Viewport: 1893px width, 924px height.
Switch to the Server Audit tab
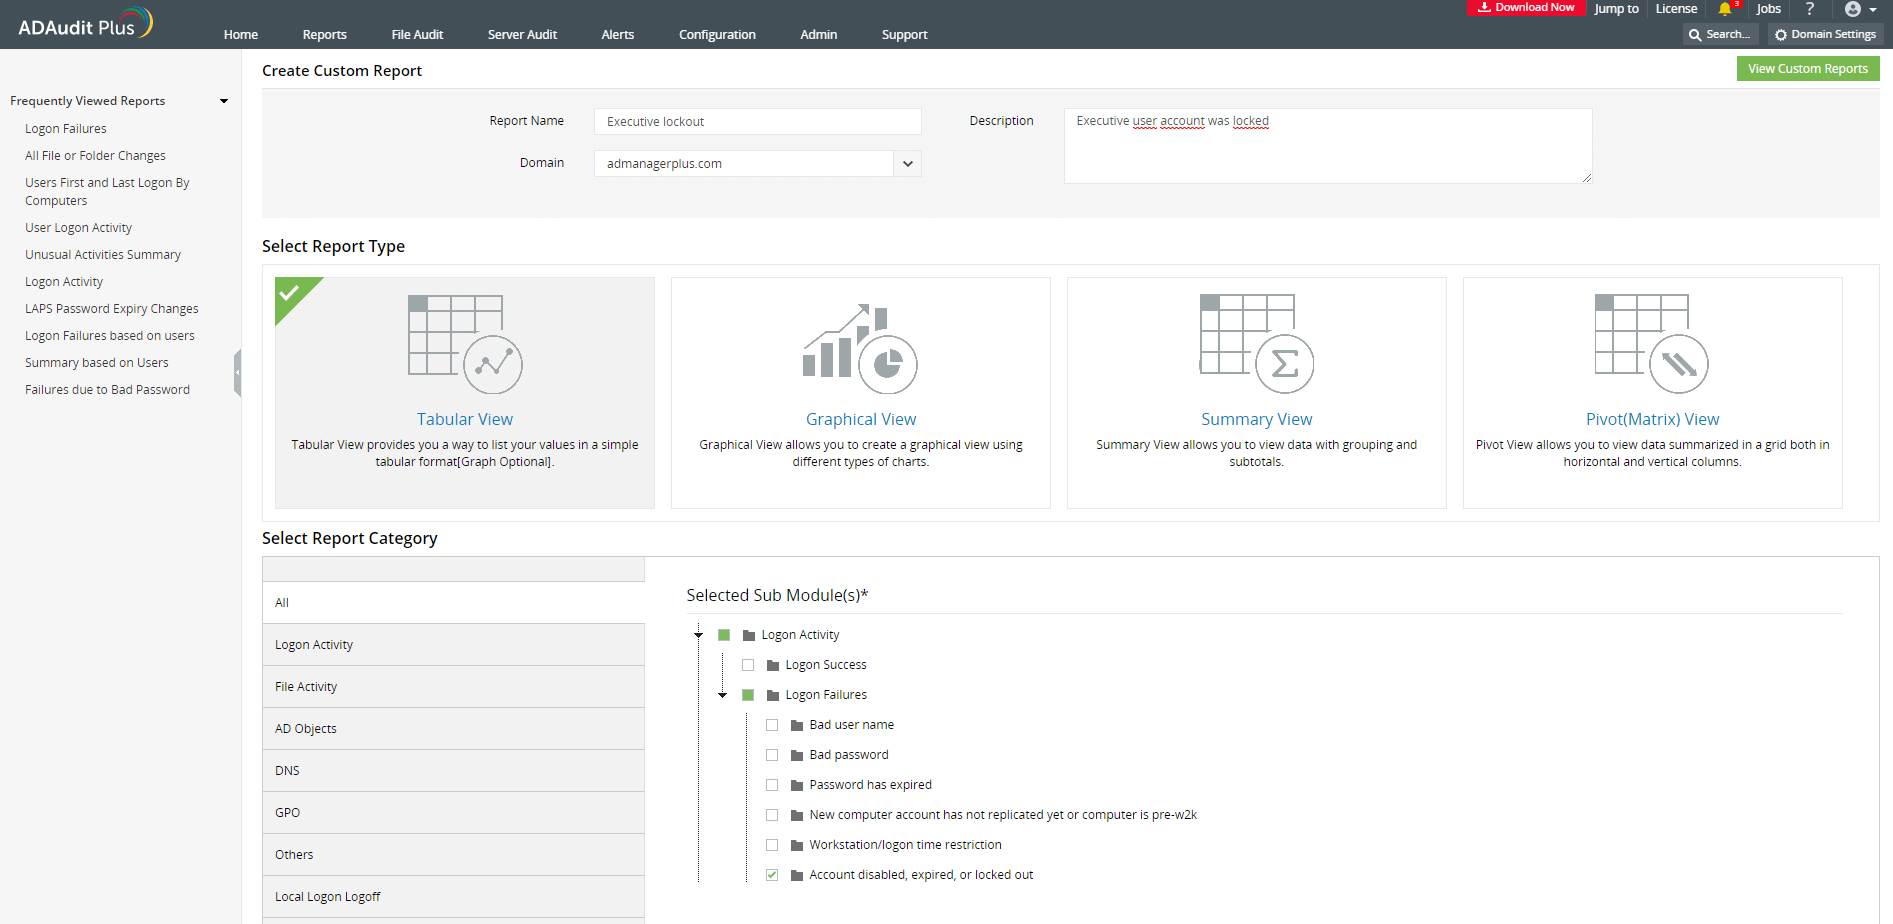522,34
